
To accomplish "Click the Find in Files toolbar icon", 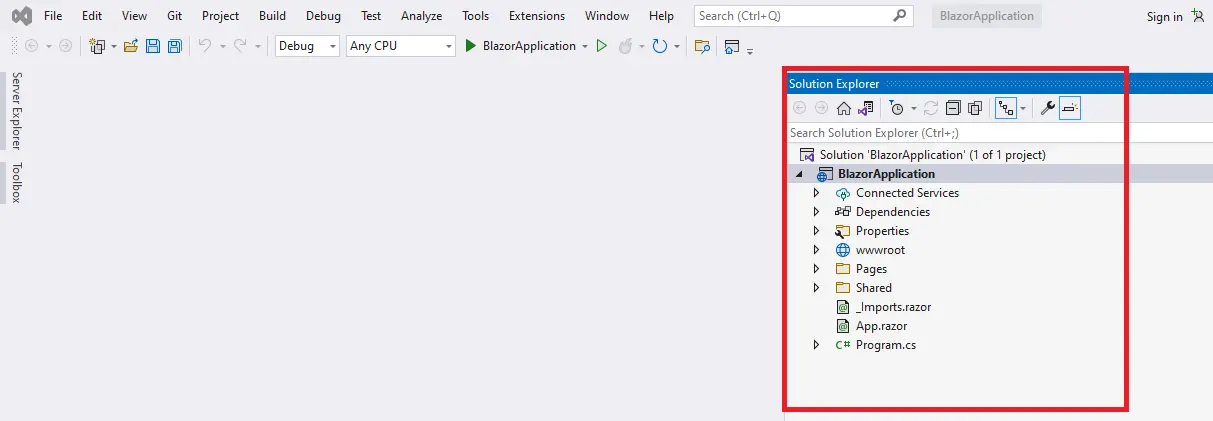I will (702, 46).
